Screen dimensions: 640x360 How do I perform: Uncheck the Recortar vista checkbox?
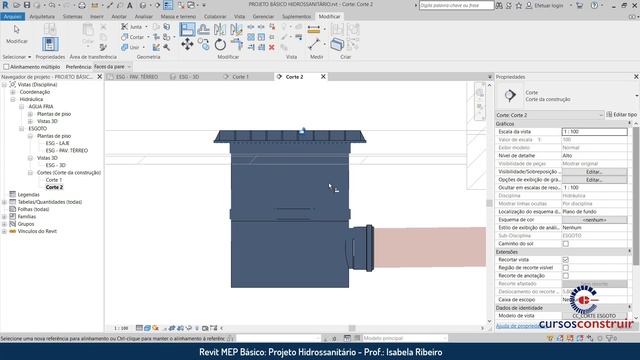(566, 260)
